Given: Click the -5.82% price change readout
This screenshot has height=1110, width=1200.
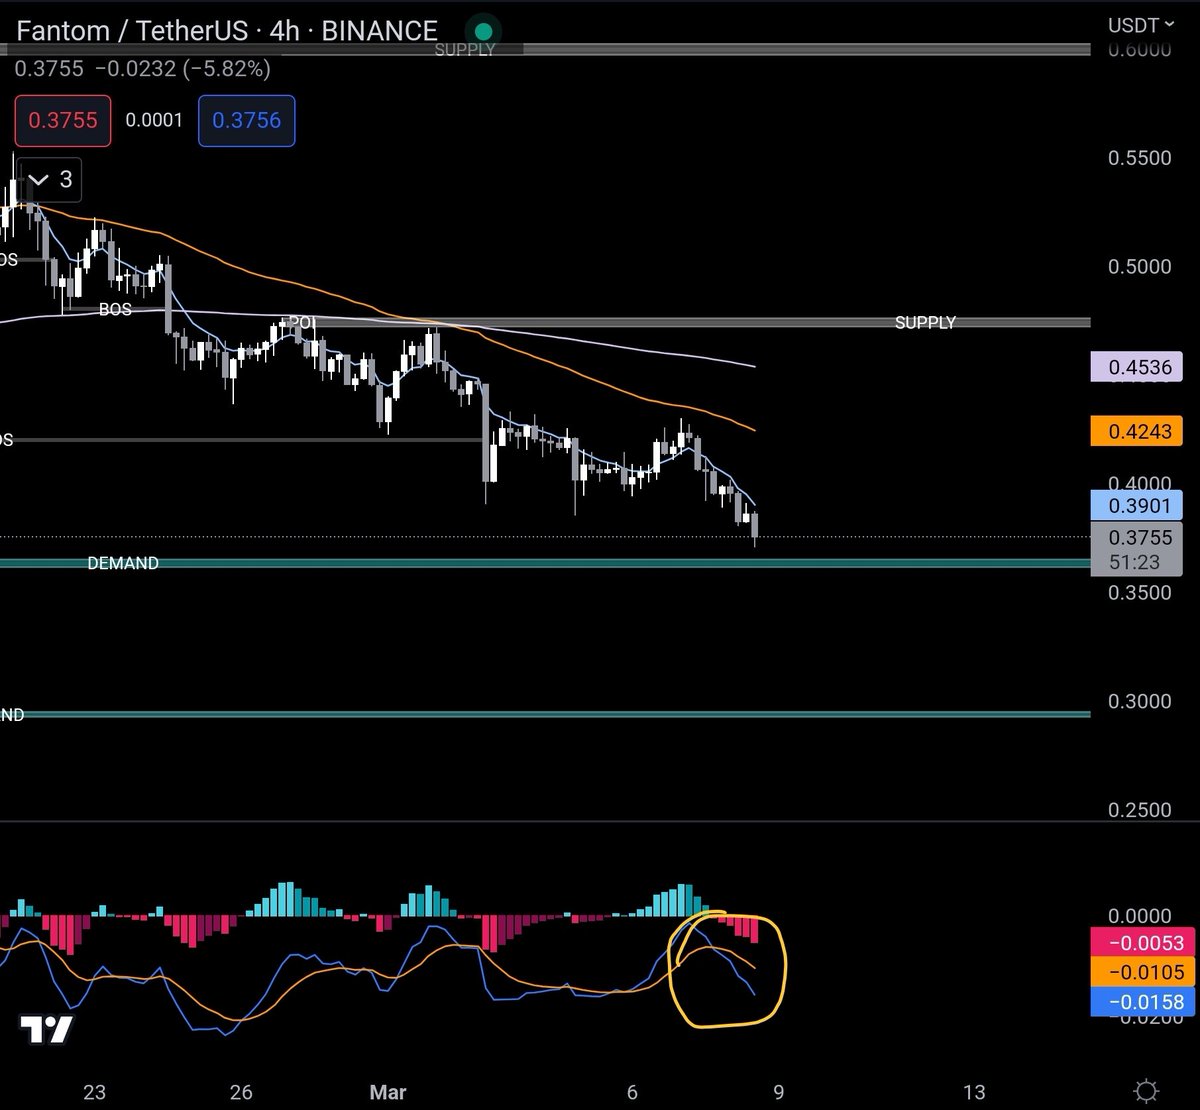Looking at the screenshot, I should (x=226, y=69).
